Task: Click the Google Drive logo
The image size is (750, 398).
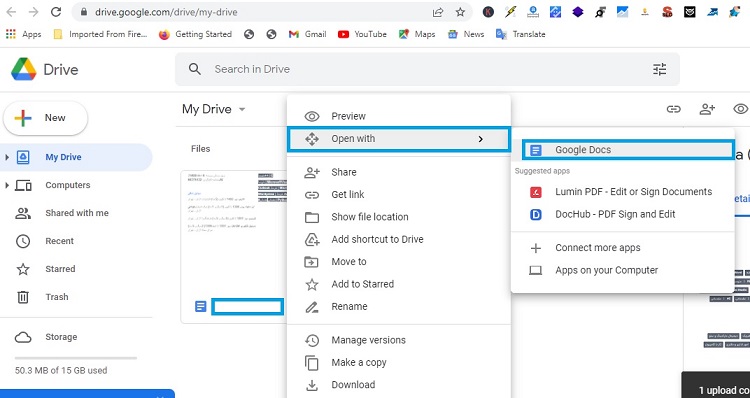Action: coord(24,69)
